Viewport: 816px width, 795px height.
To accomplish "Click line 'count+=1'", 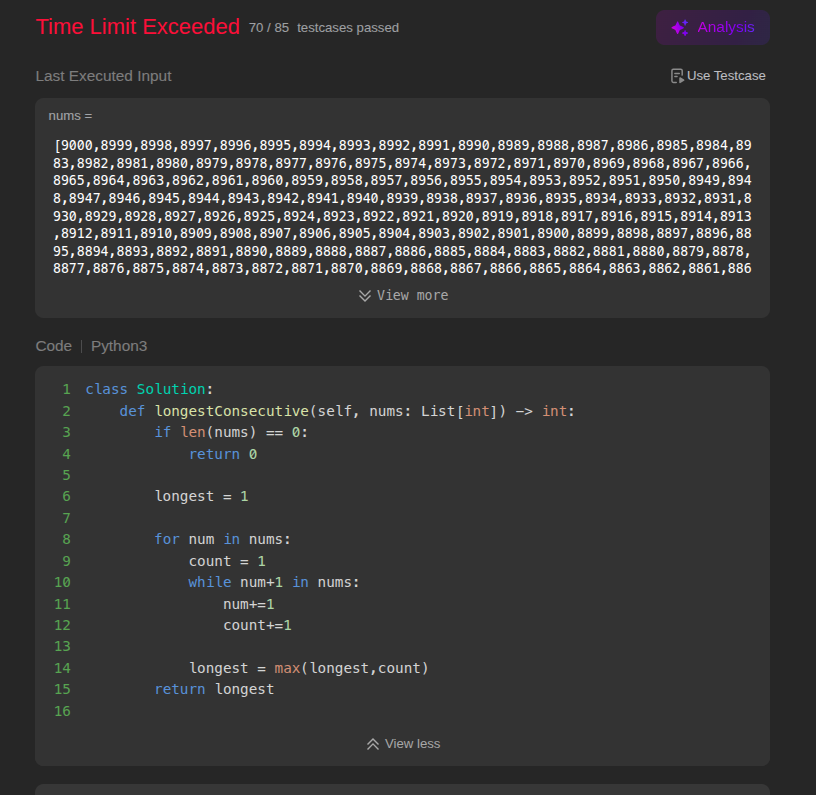I will click(257, 625).
